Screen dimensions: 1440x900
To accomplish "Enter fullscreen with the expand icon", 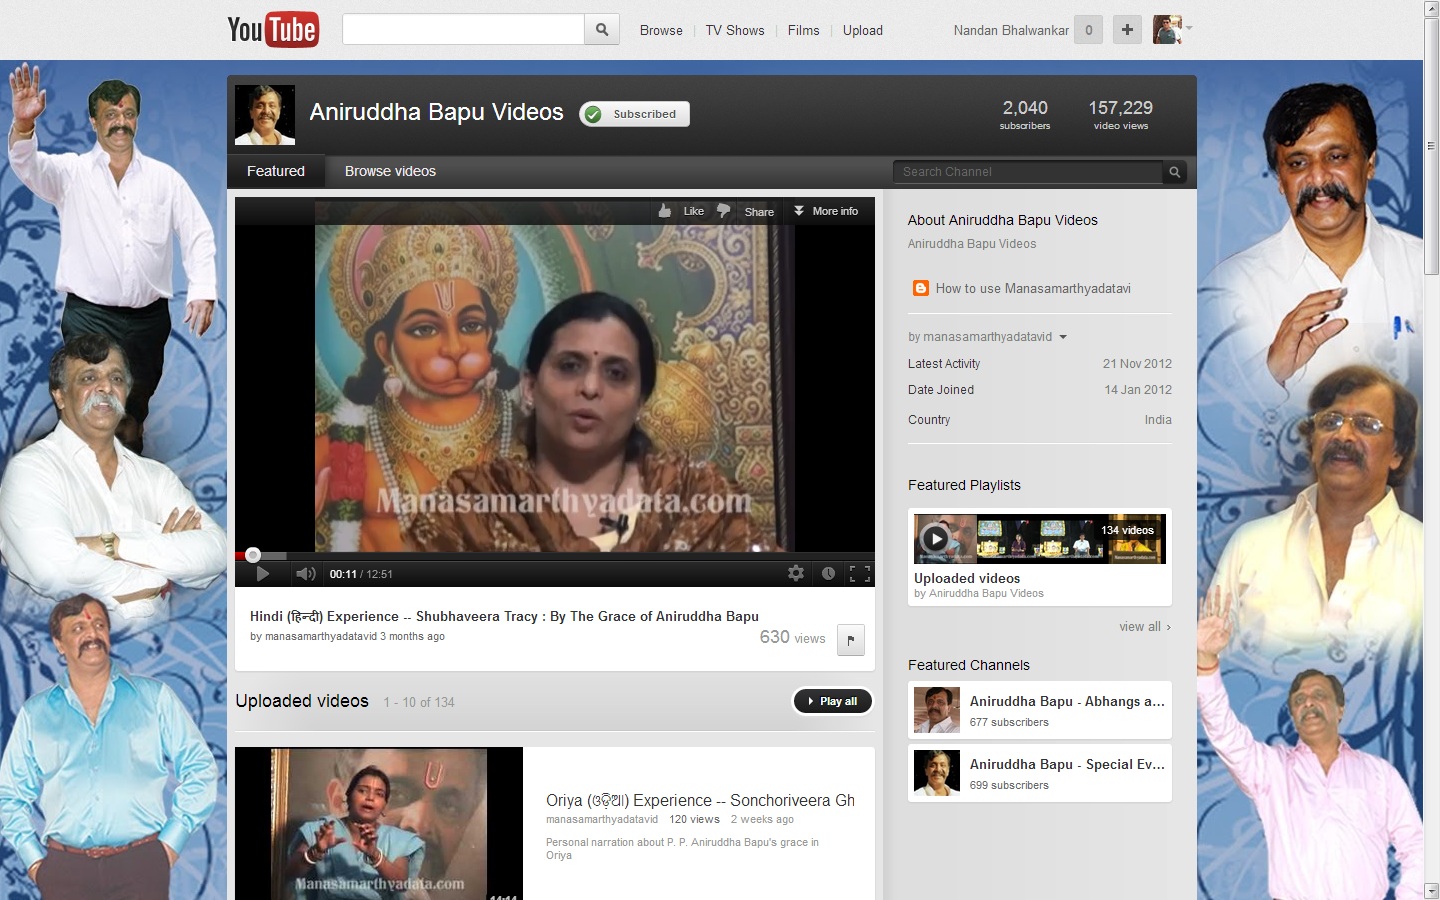I will pyautogui.click(x=860, y=573).
